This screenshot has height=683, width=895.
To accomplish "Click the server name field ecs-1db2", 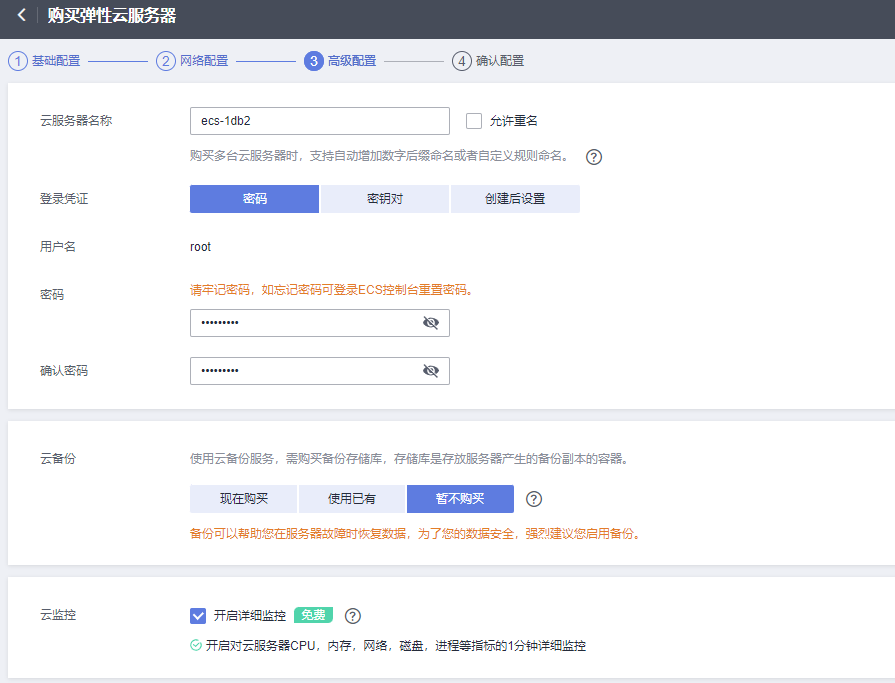I will coord(320,121).
